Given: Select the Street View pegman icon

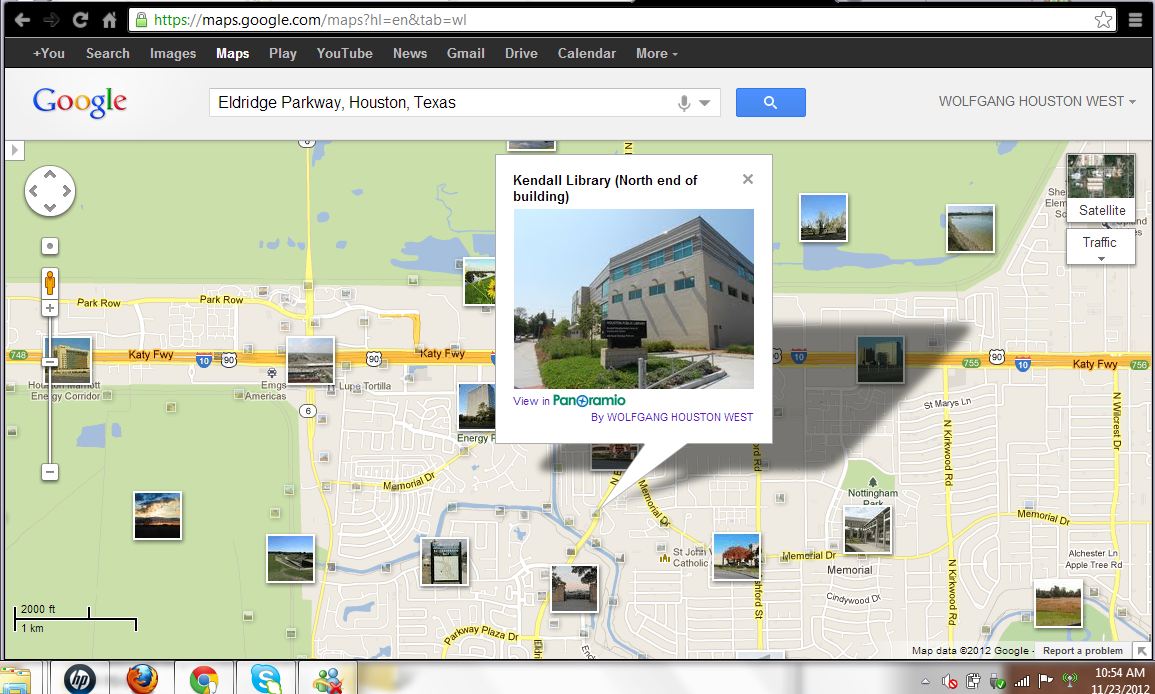Looking at the screenshot, I should (x=50, y=282).
